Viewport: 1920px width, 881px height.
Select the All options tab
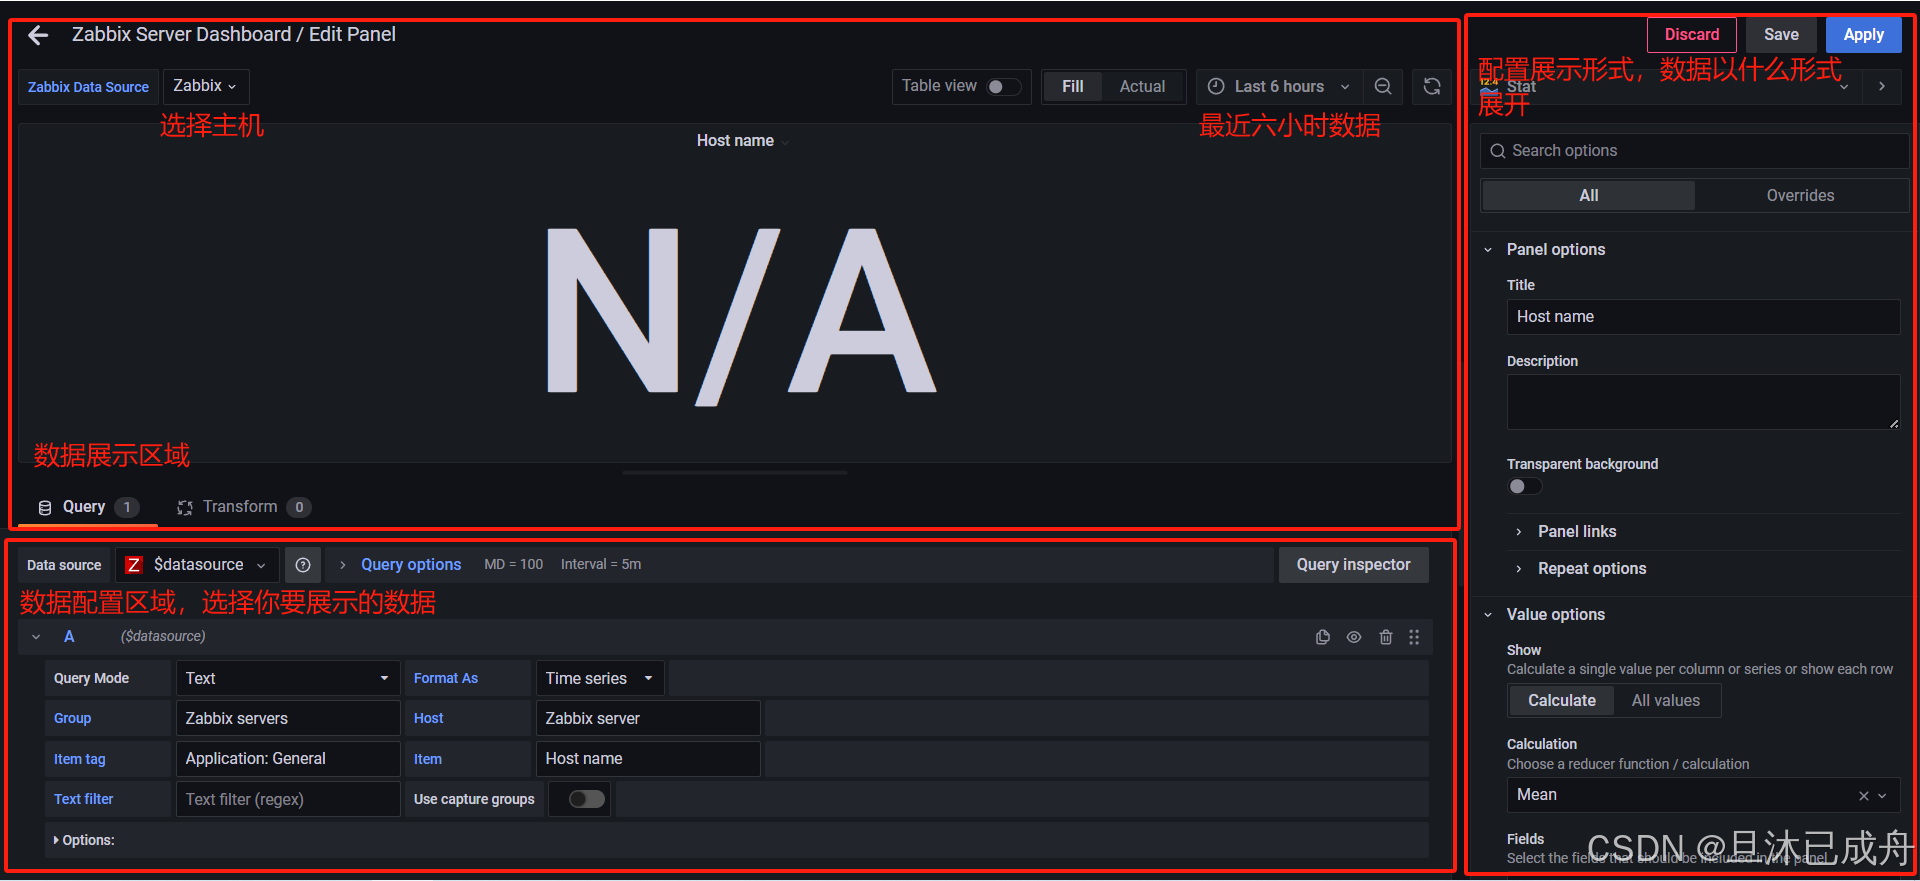click(x=1588, y=196)
